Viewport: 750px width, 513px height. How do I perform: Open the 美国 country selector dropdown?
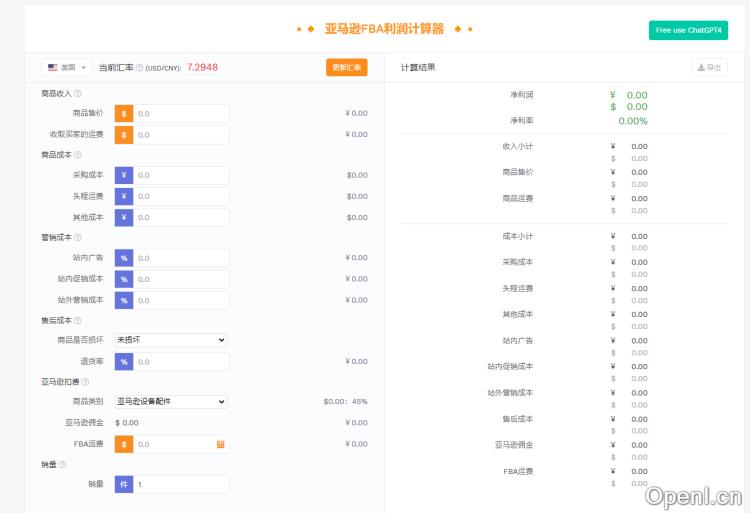click(66, 67)
